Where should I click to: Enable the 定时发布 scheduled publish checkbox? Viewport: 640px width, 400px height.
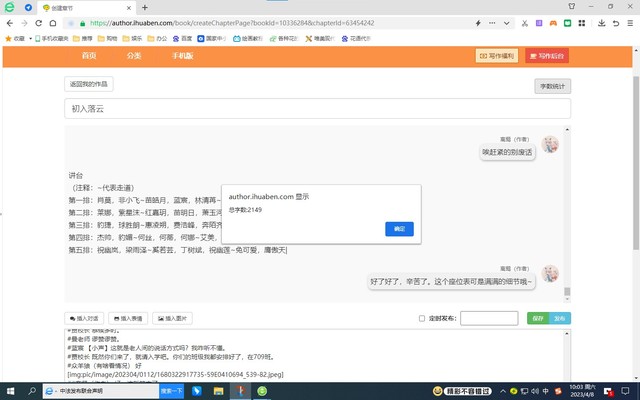pyautogui.click(x=422, y=319)
